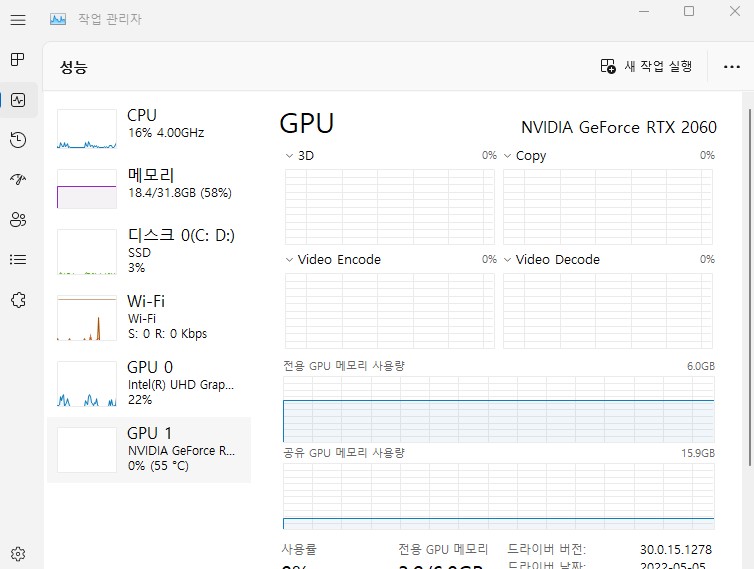754x569 pixels.
Task: Click the 18.4/31.8GB (58%) memory value
Action: [180, 193]
